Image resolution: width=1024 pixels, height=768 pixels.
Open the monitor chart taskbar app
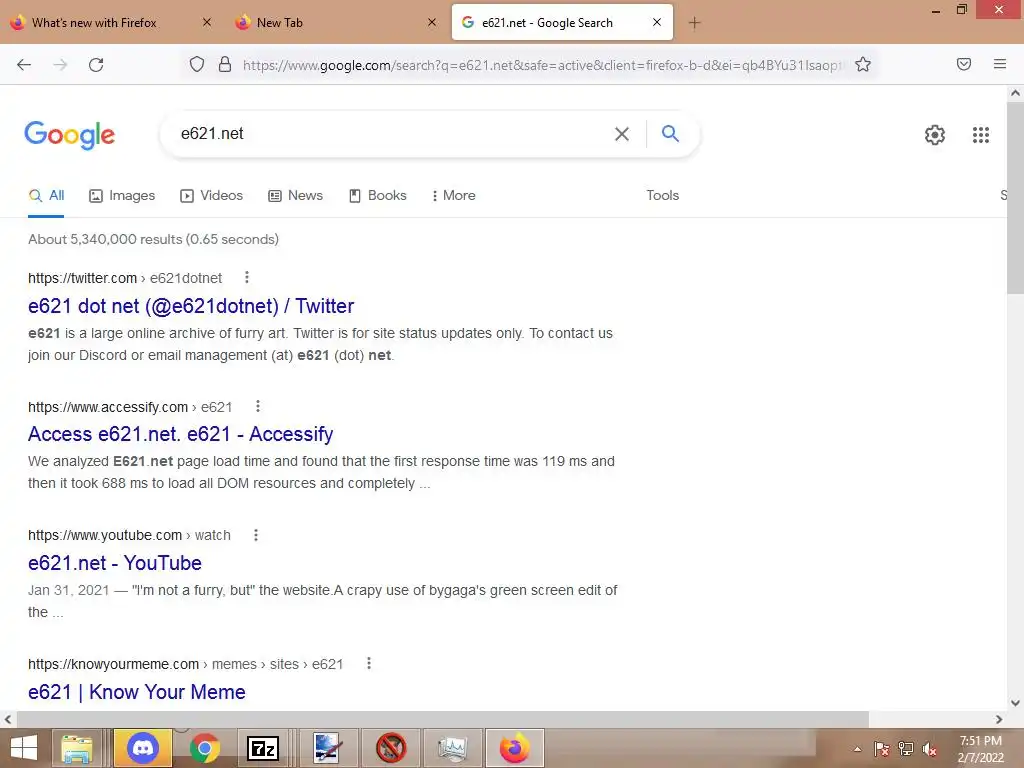pyautogui.click(x=453, y=748)
